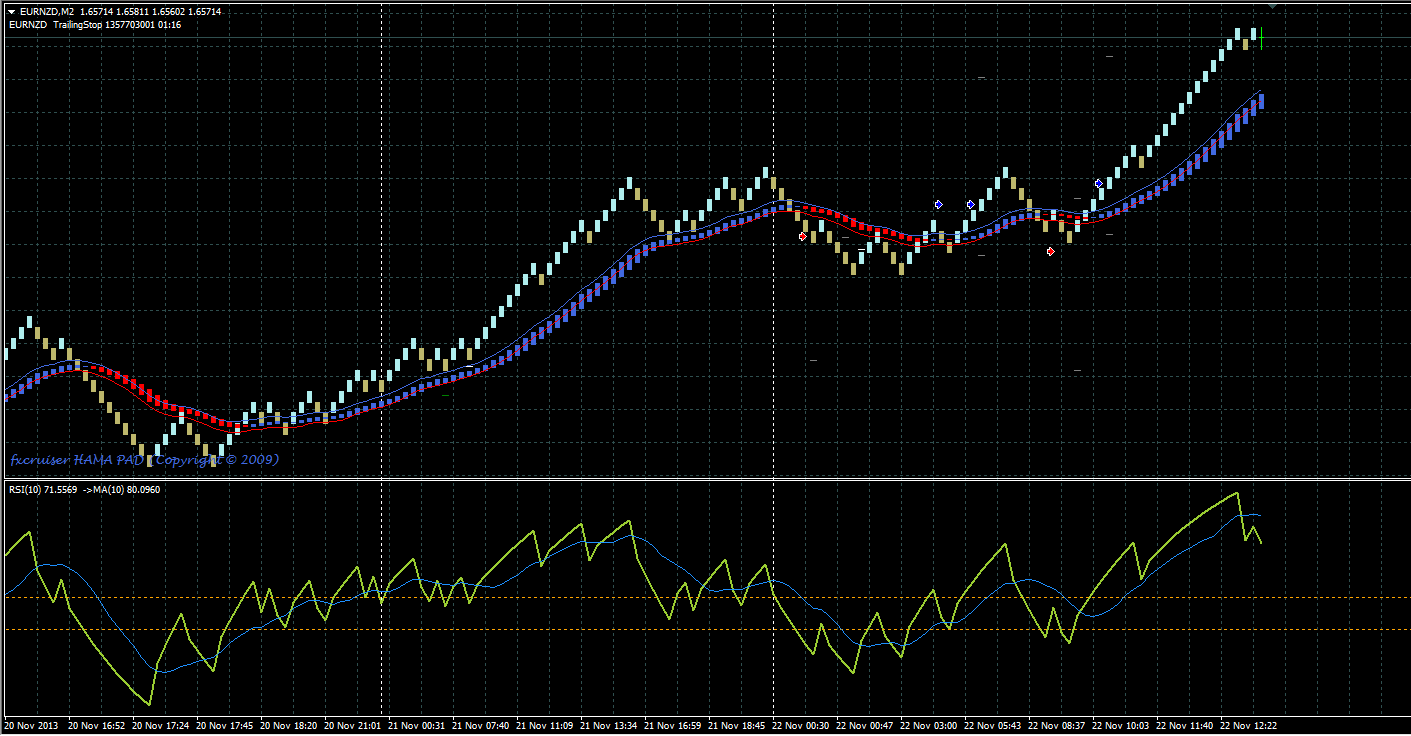Click the 22 Nov 08:37 time label
The height and width of the screenshot is (736, 1411).
[x=1057, y=725]
